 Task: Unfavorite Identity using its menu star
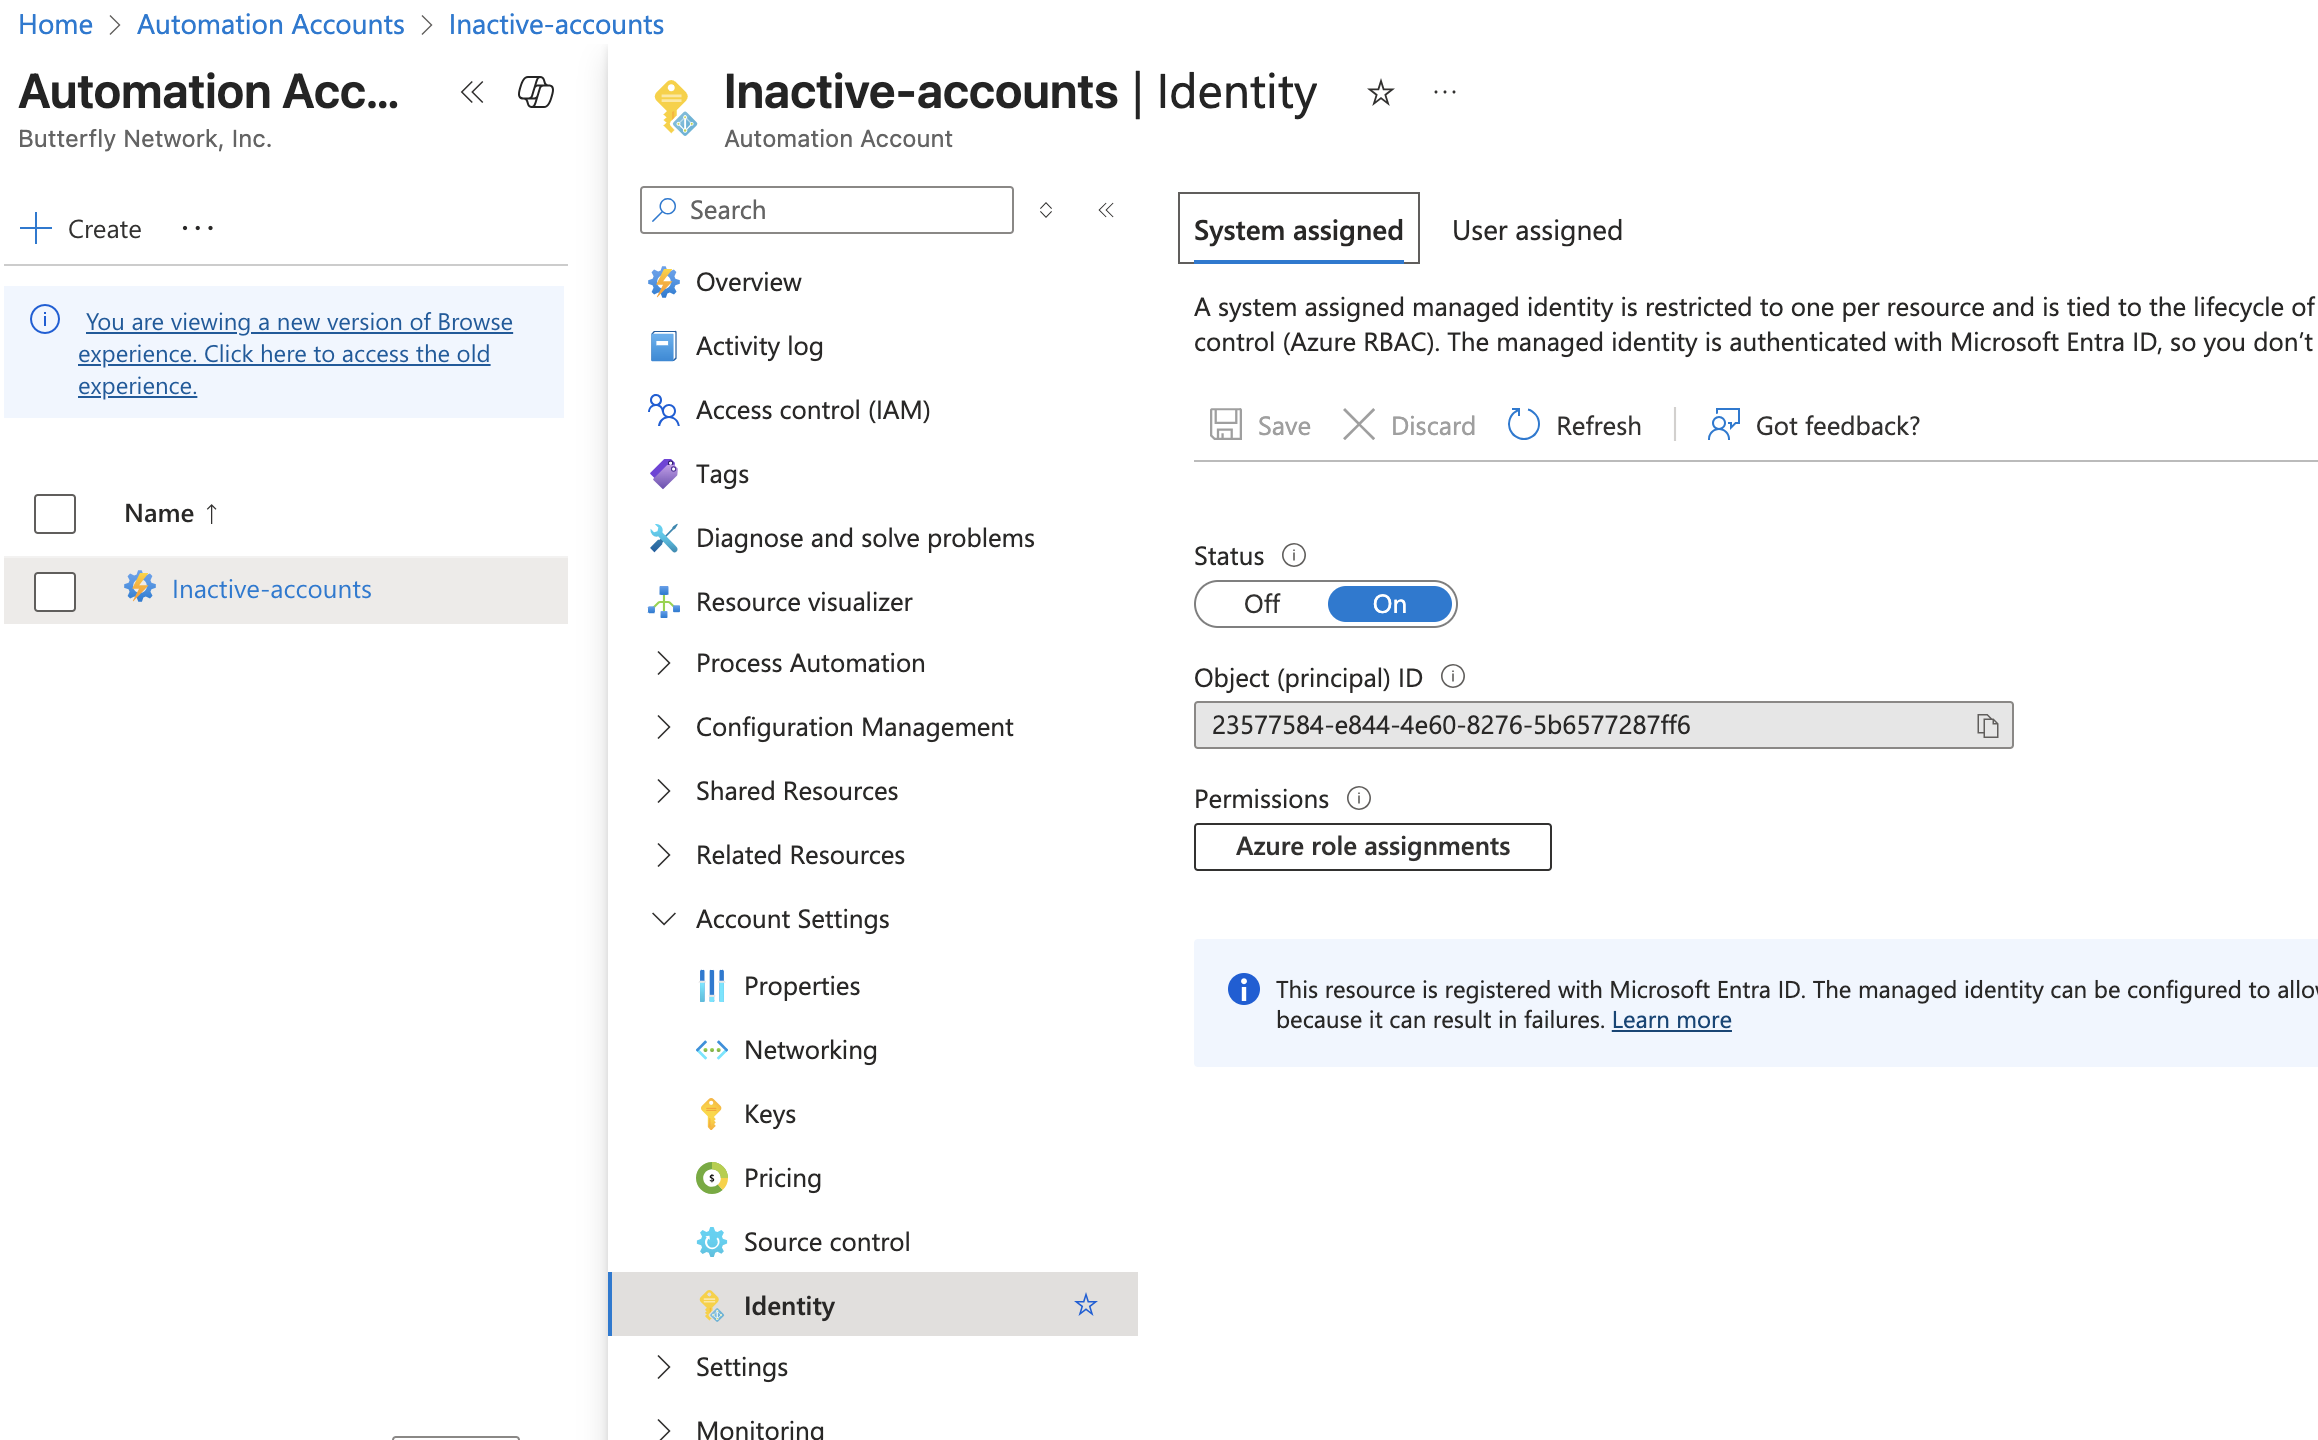pos(1086,1305)
